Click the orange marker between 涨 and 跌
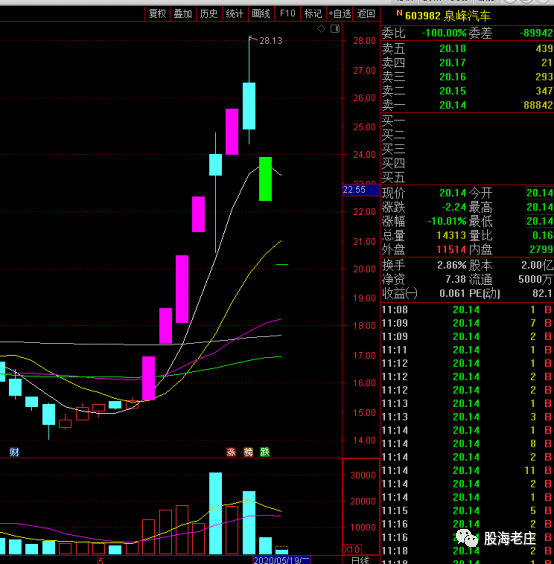554x564 pixels. (x=248, y=452)
